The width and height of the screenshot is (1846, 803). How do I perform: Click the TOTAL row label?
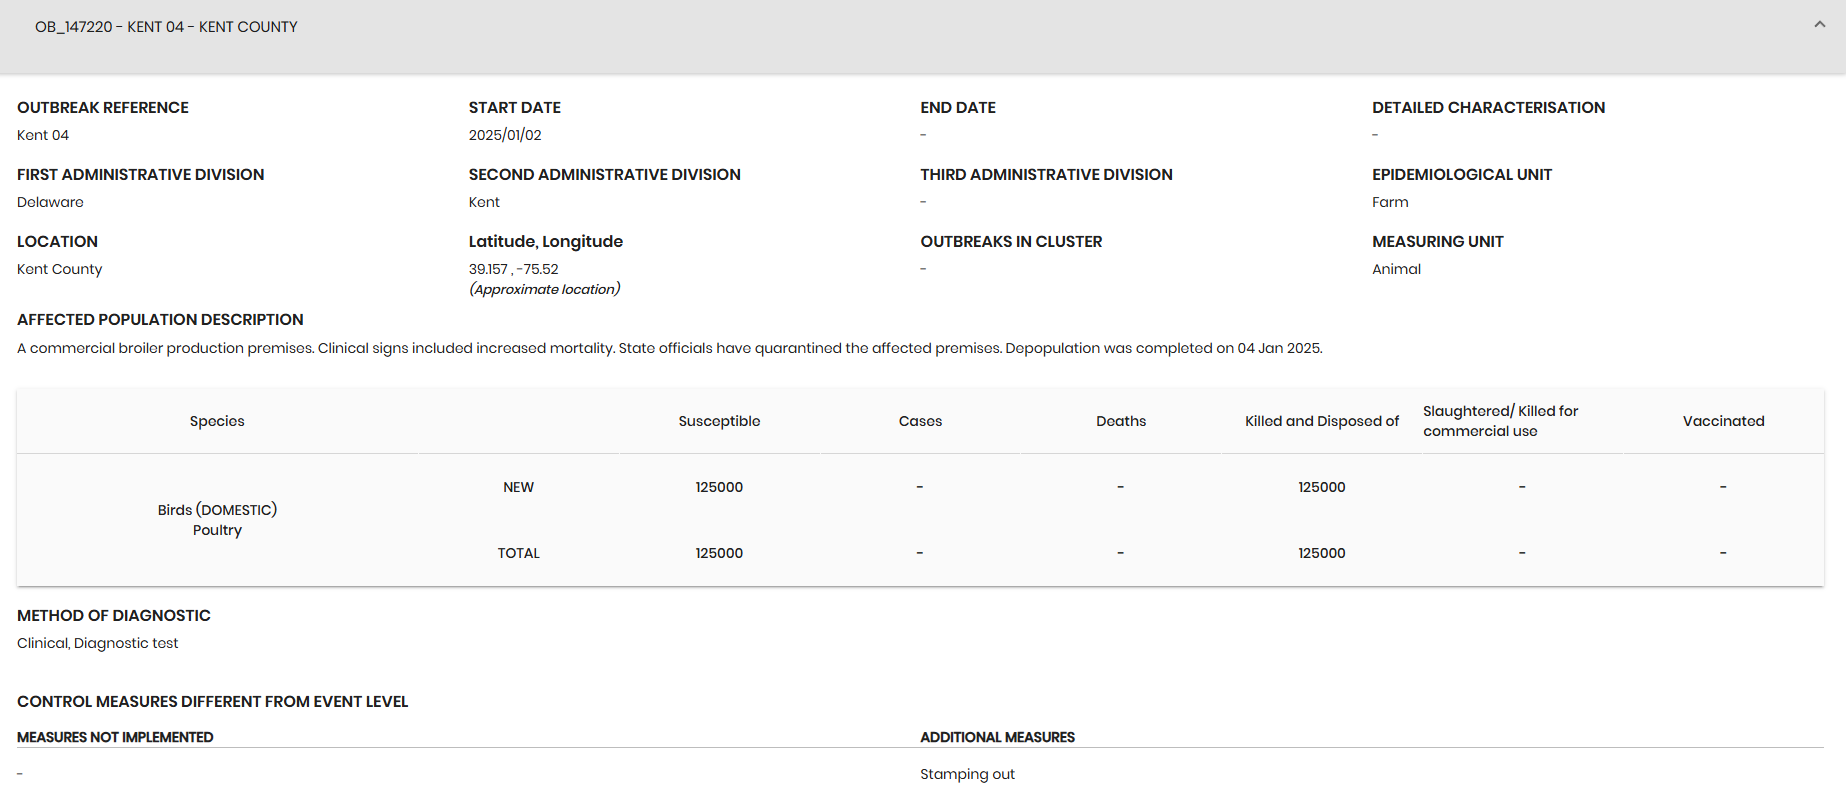(518, 553)
